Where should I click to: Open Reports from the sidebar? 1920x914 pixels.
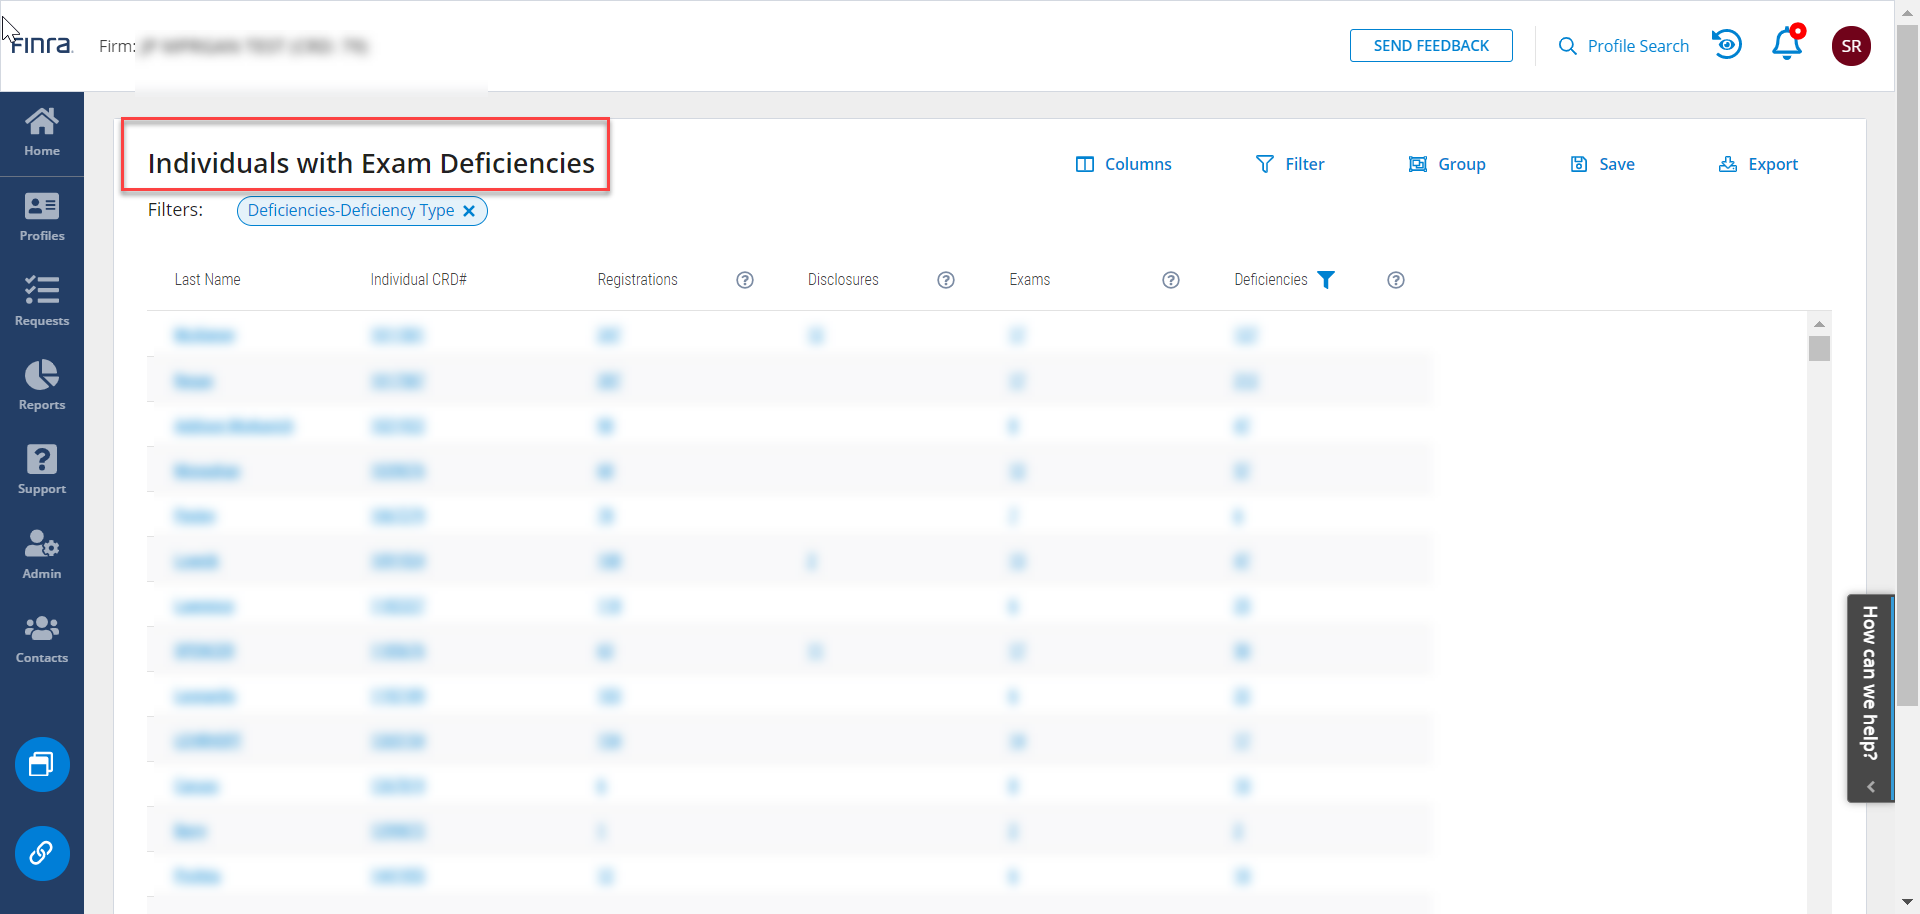(x=42, y=386)
